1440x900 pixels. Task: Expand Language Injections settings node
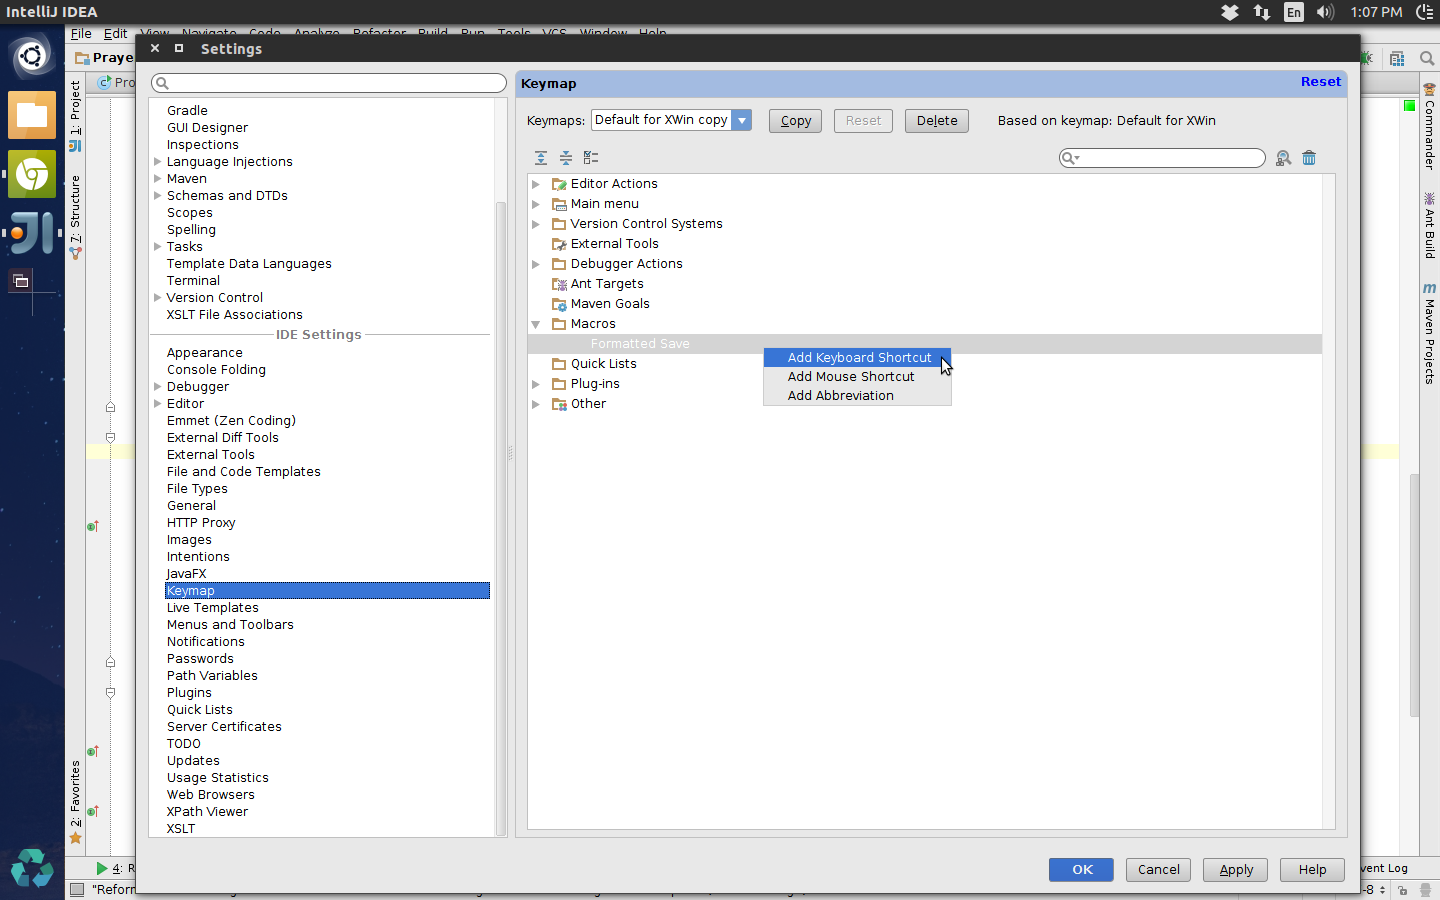coord(157,162)
